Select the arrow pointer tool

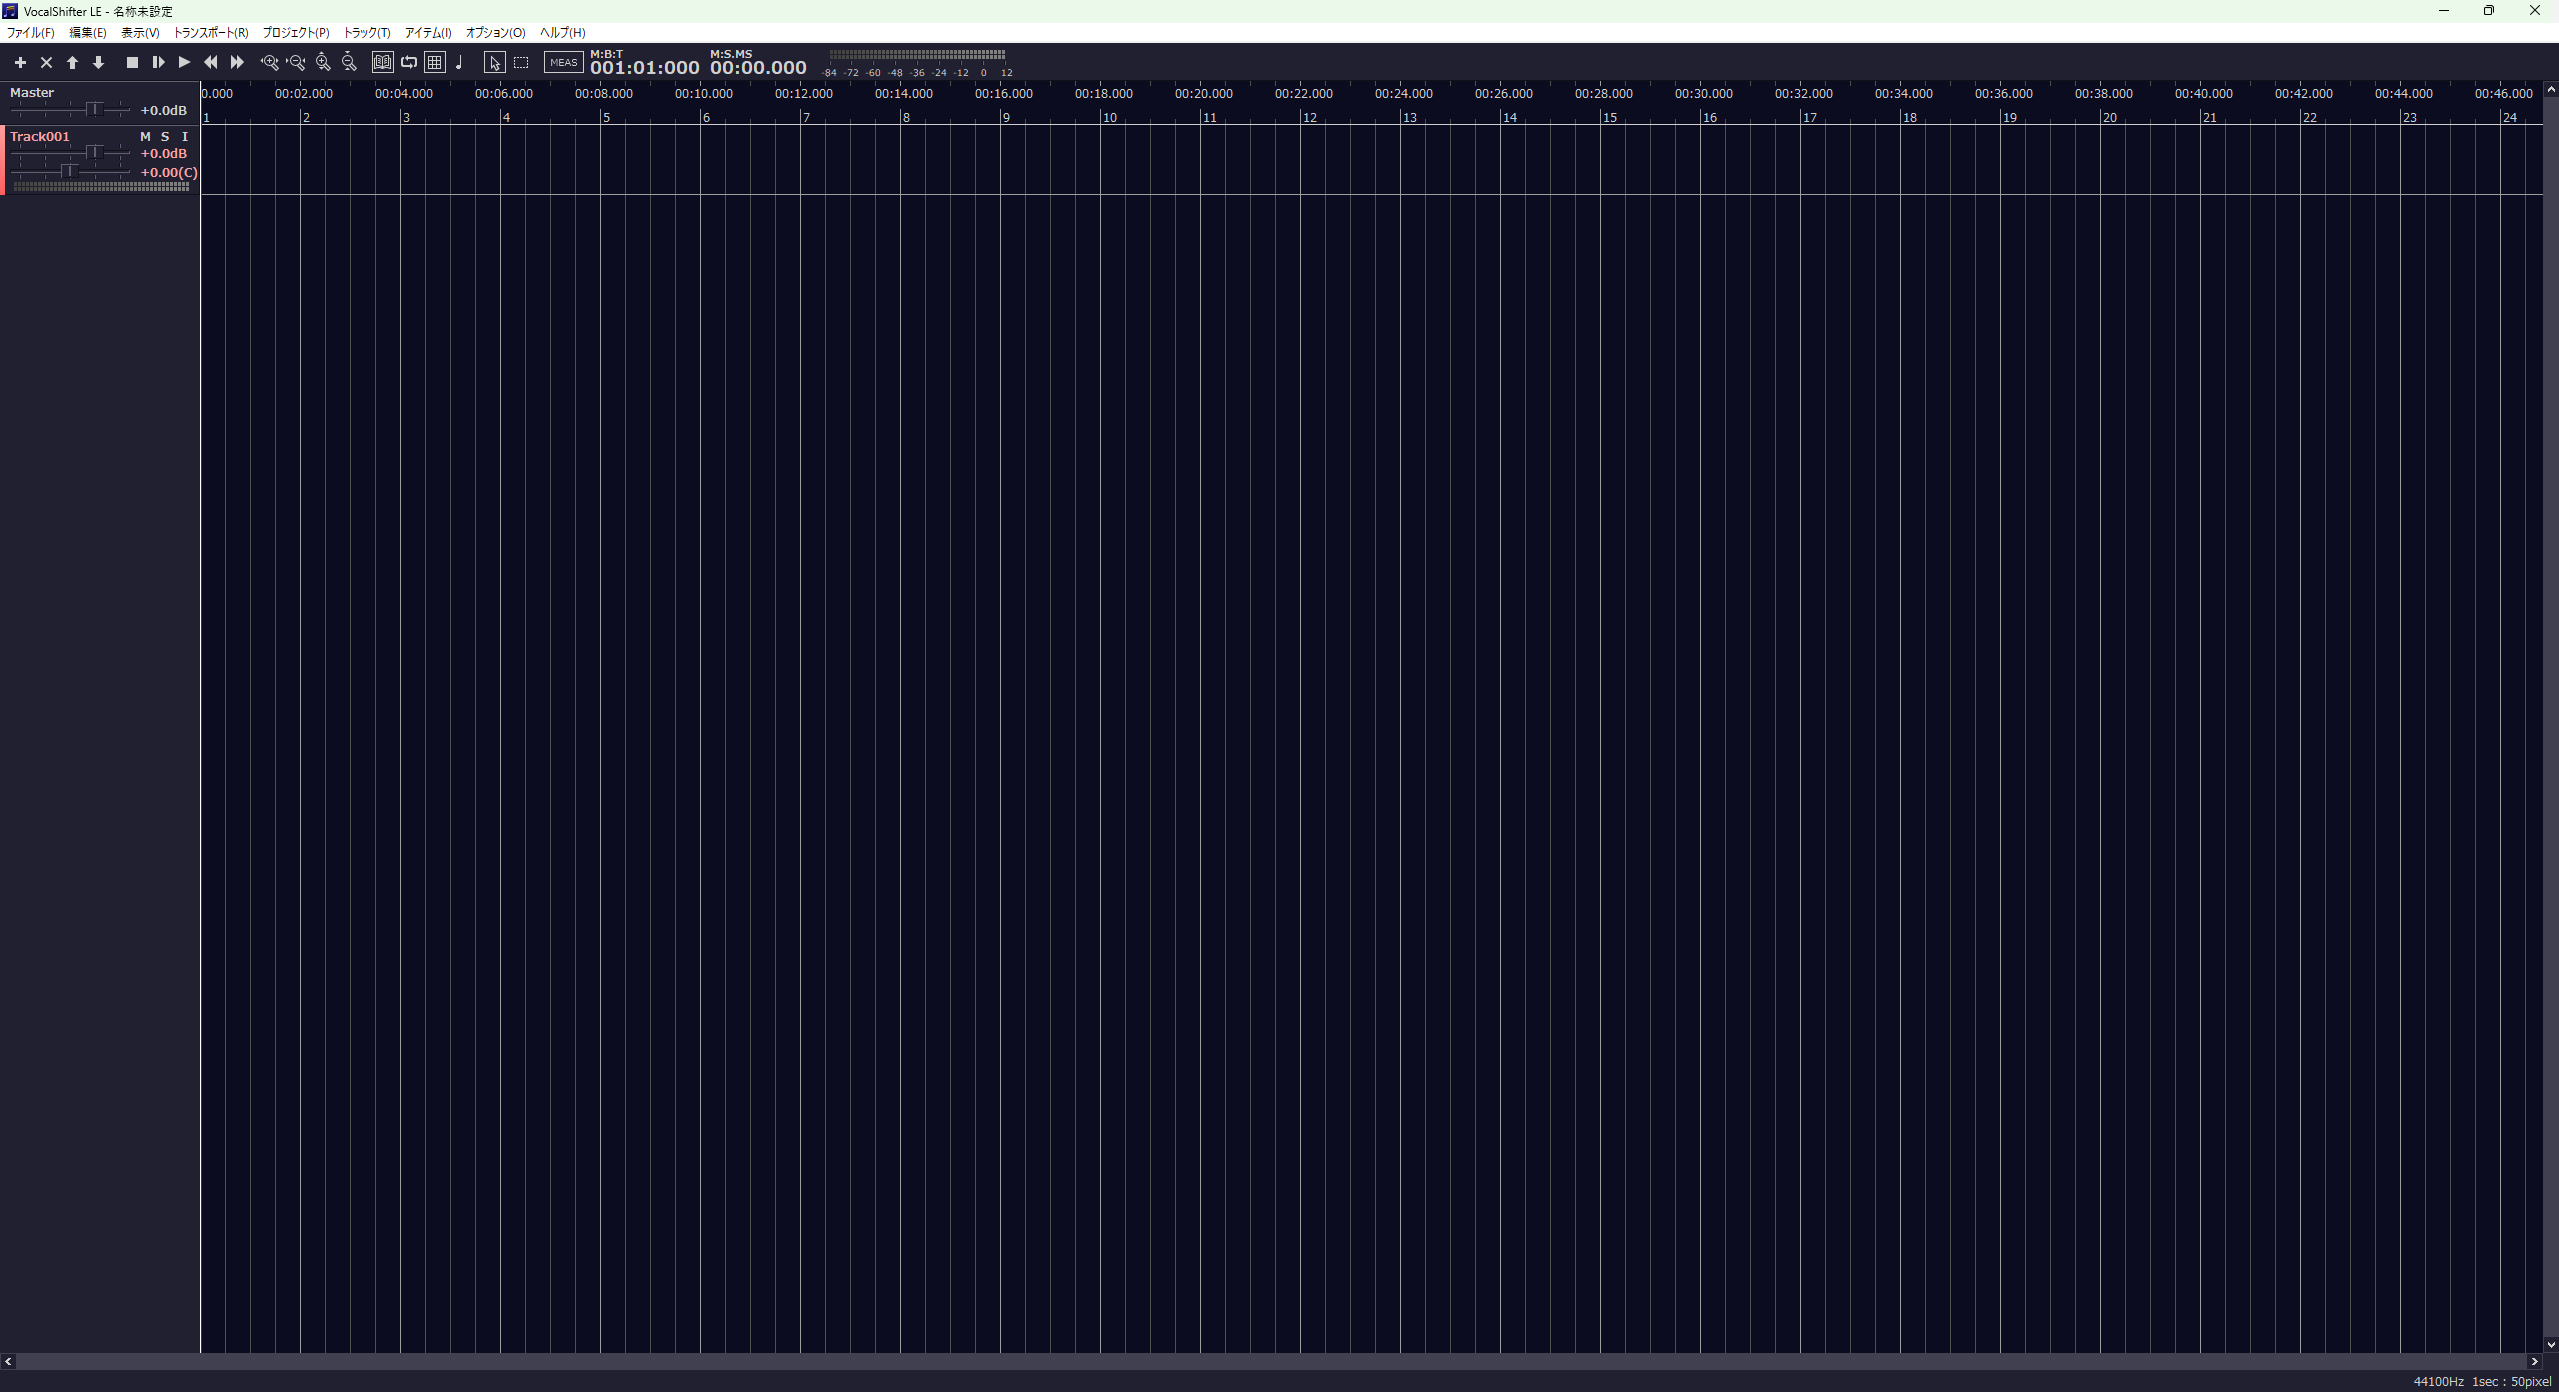click(494, 62)
